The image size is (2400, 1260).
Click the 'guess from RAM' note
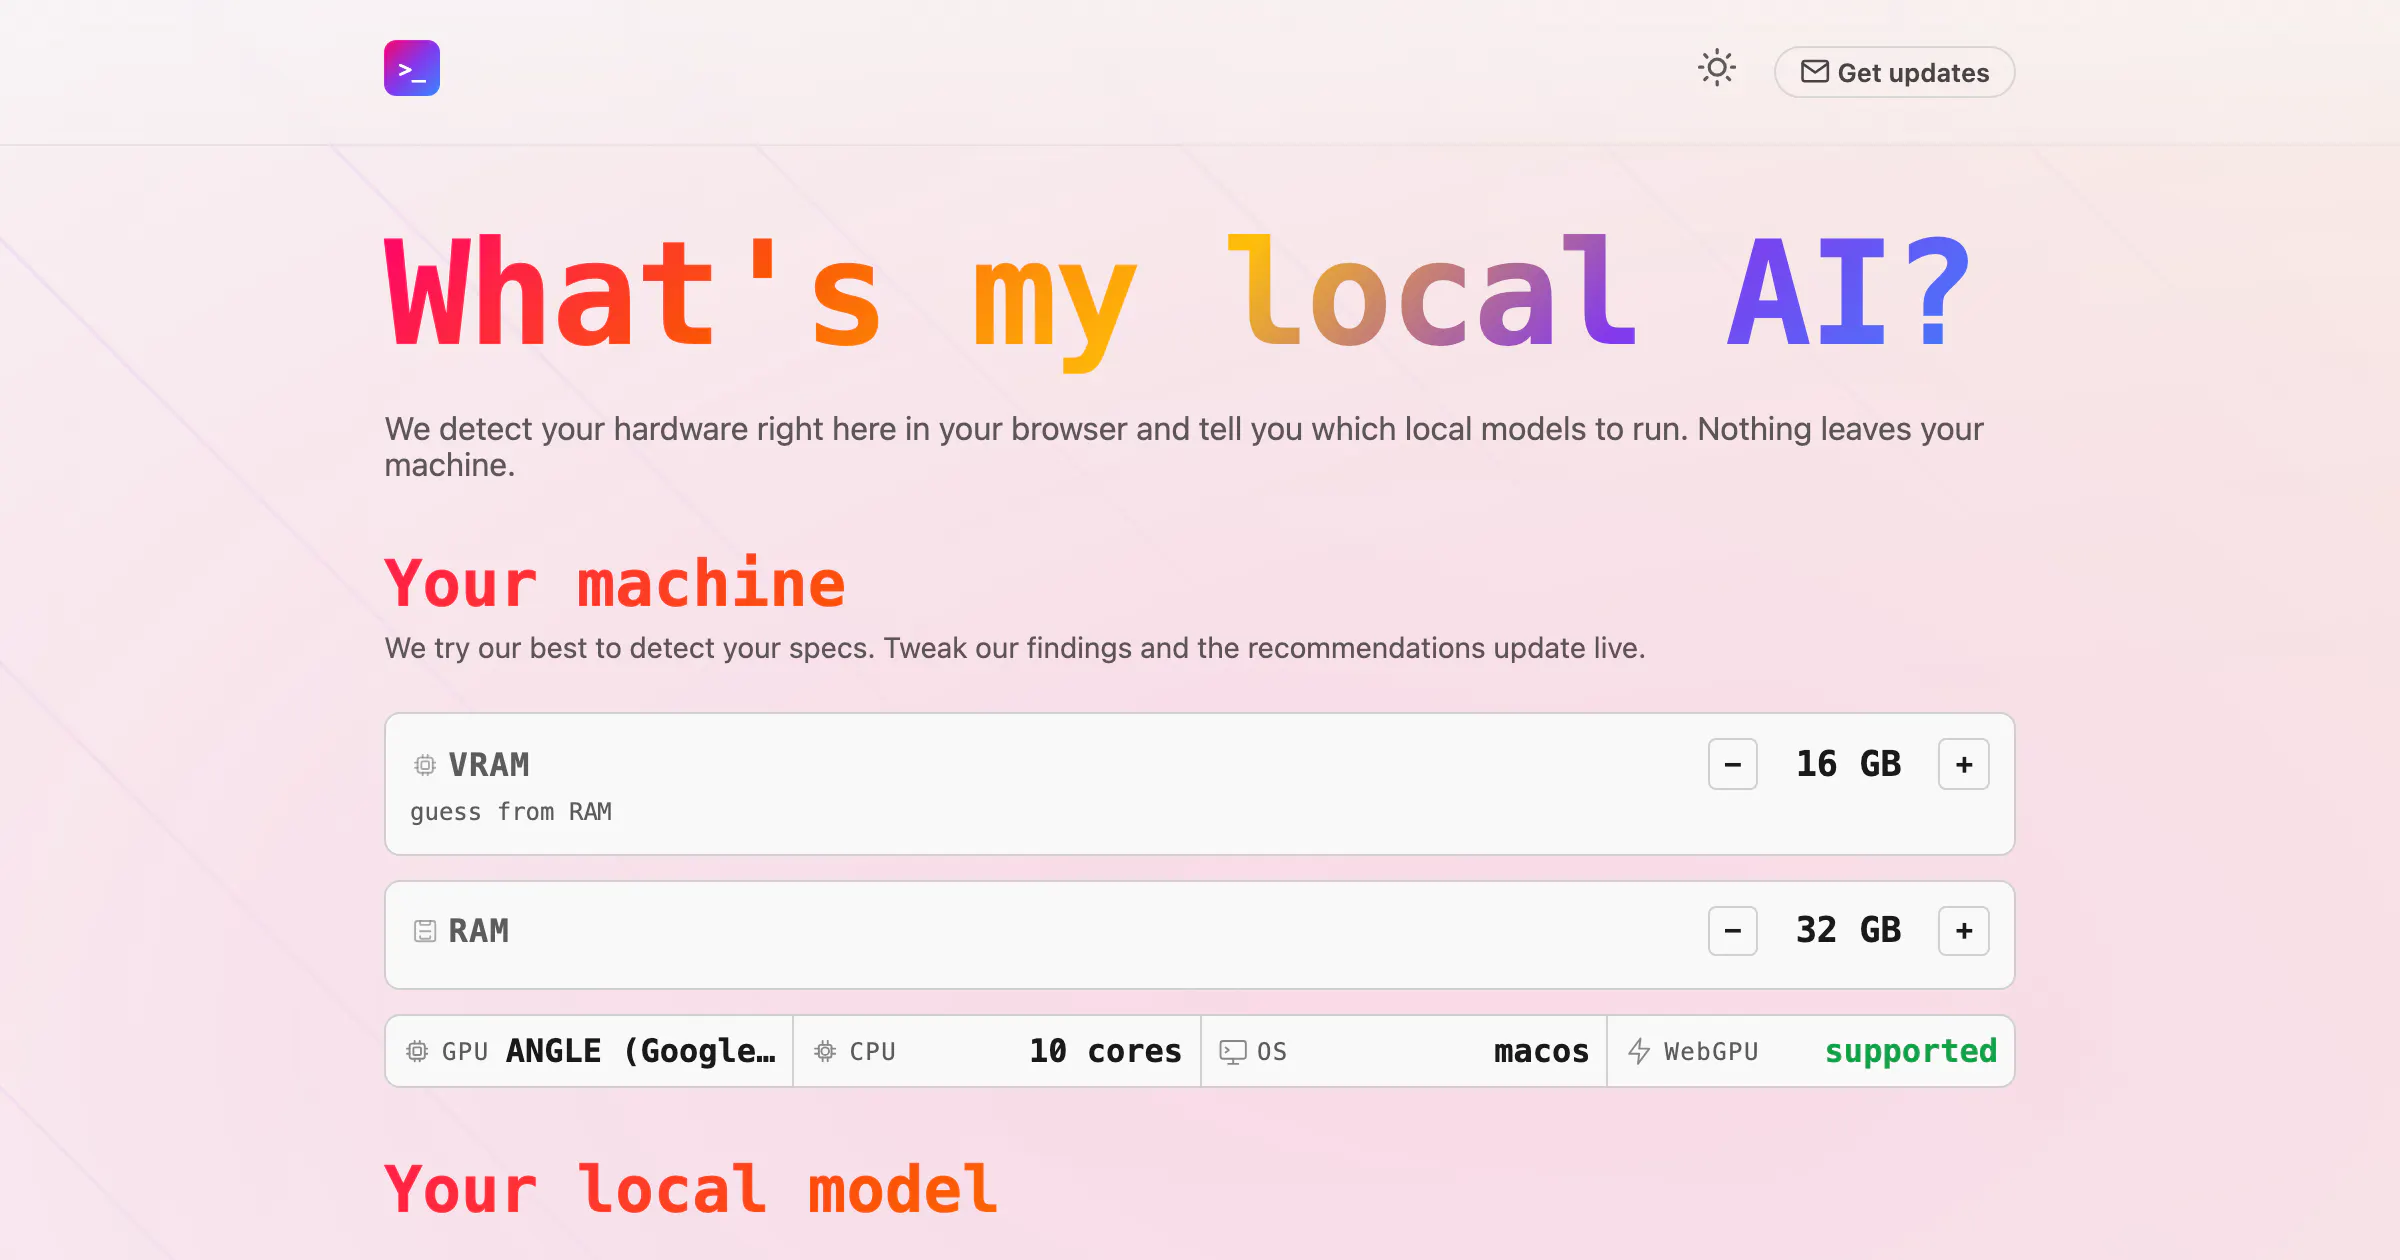coord(511,812)
